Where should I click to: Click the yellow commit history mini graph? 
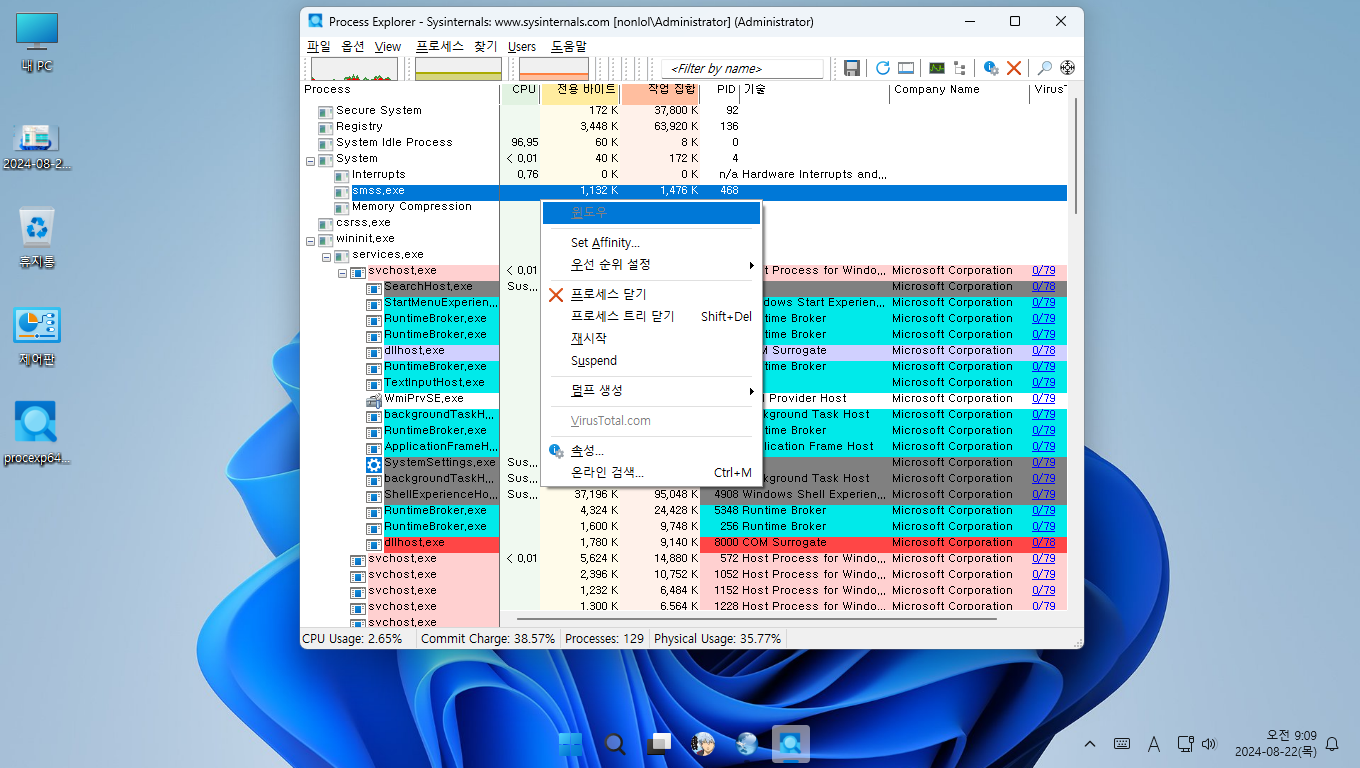pyautogui.click(x=458, y=69)
